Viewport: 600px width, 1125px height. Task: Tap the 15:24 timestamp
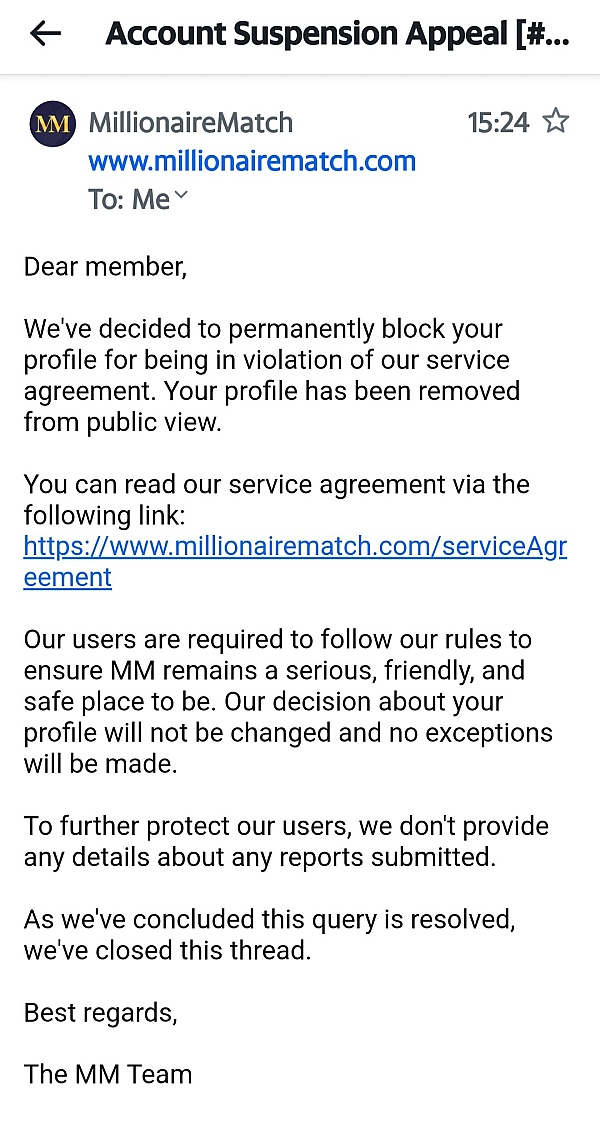(499, 123)
